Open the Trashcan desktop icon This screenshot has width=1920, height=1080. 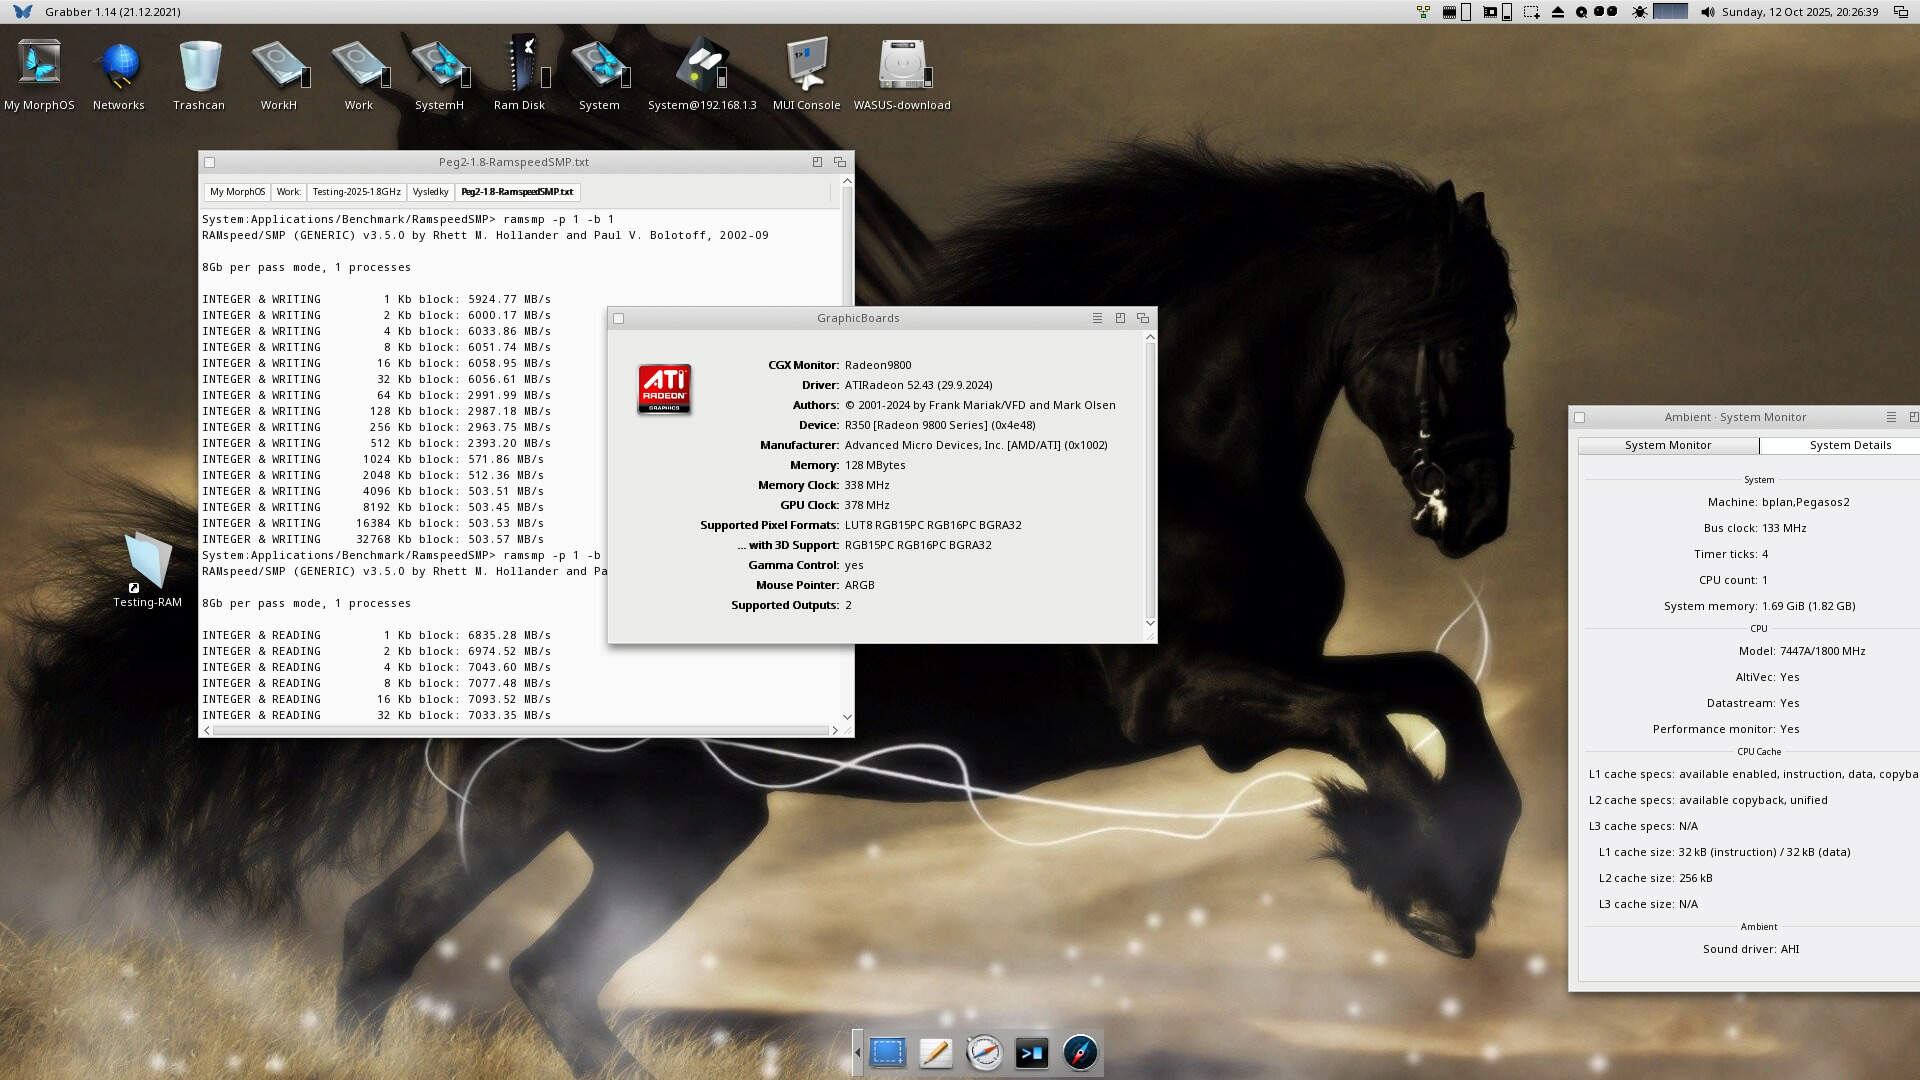[x=199, y=67]
